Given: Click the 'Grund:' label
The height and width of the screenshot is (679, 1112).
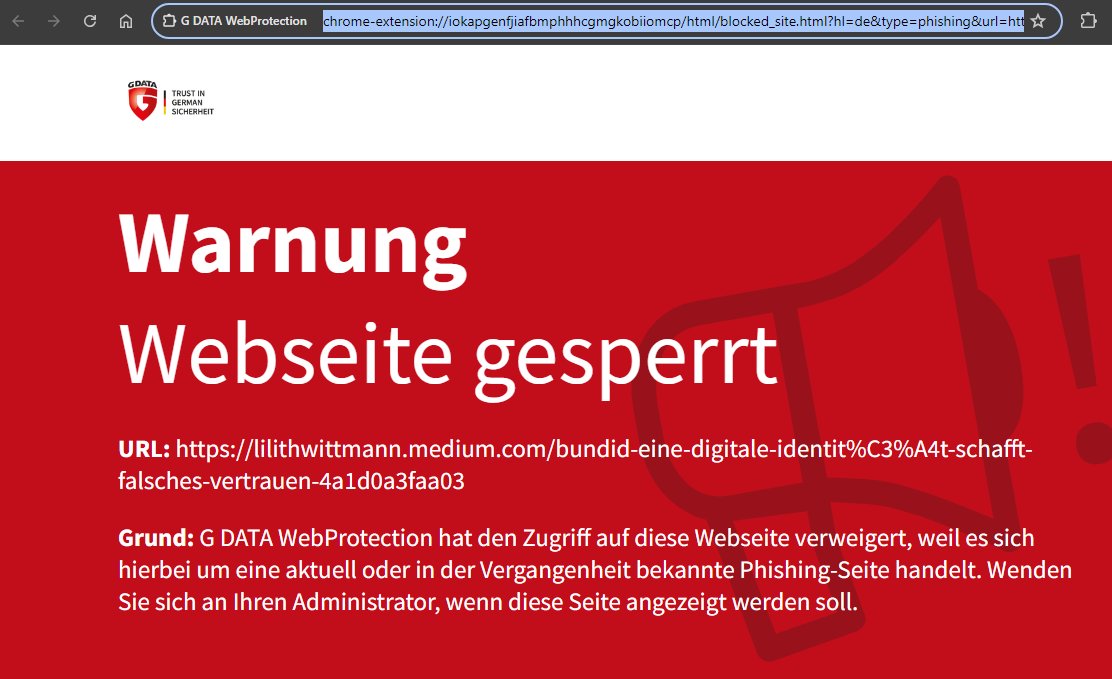Looking at the screenshot, I should pyautogui.click(x=156, y=538).
